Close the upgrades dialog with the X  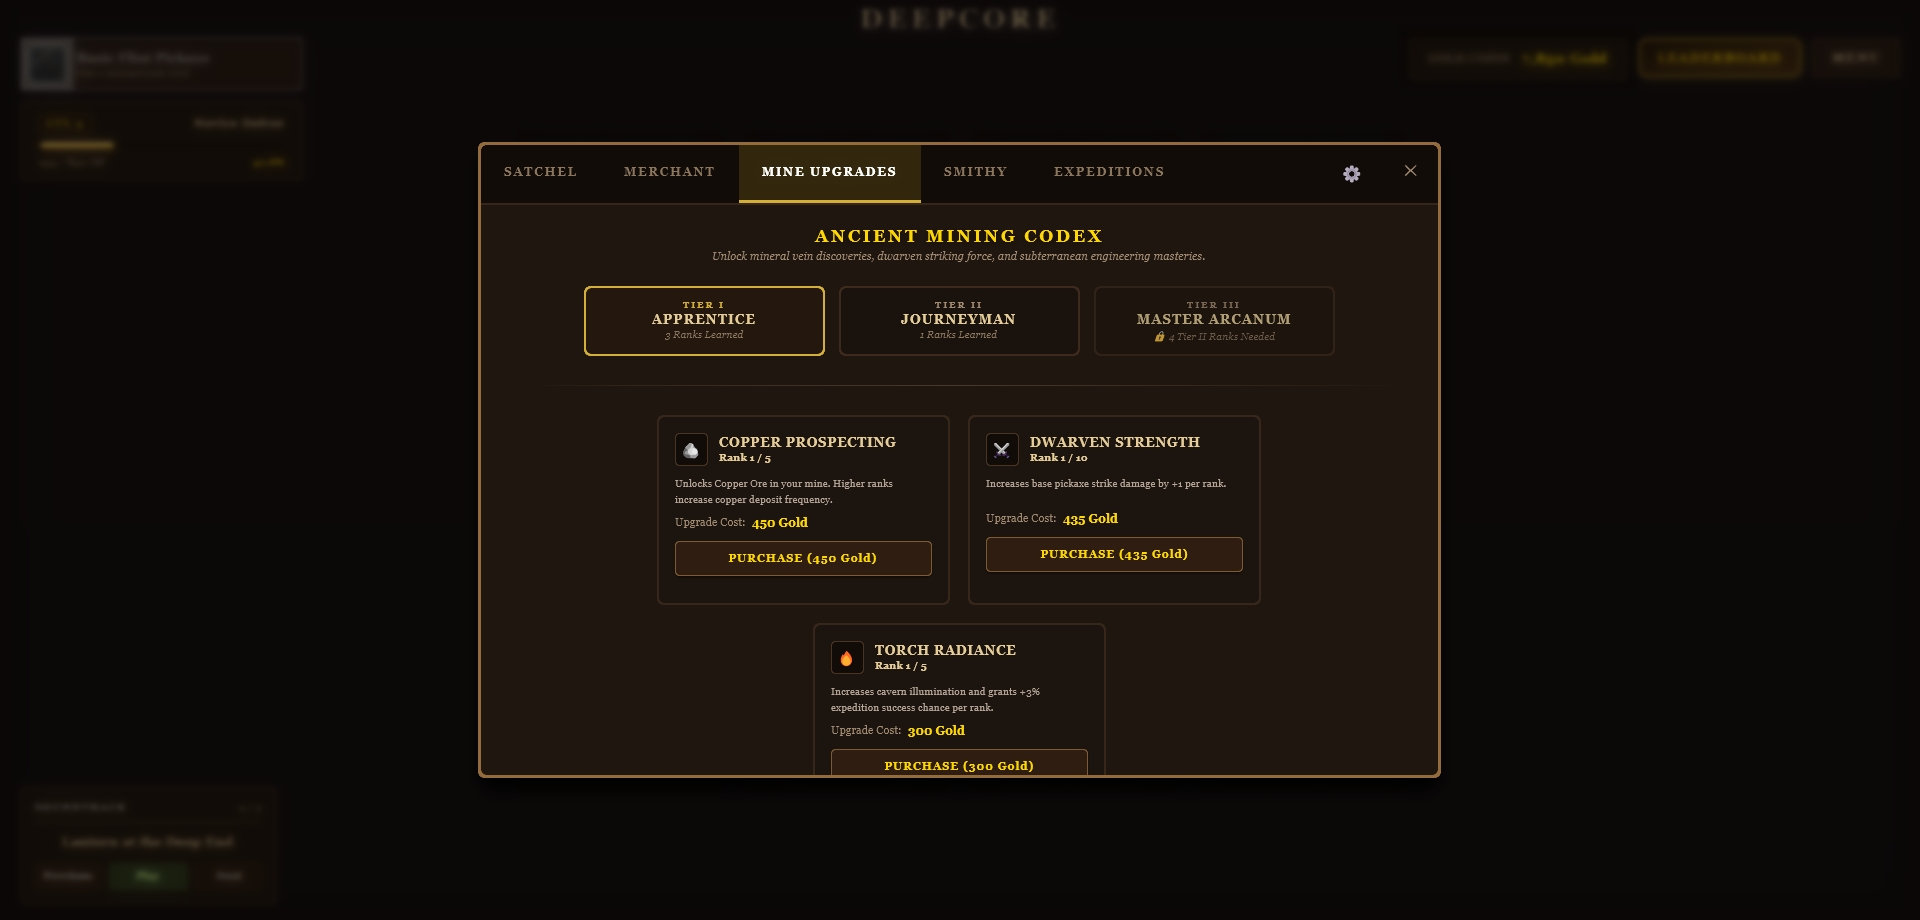(x=1410, y=171)
